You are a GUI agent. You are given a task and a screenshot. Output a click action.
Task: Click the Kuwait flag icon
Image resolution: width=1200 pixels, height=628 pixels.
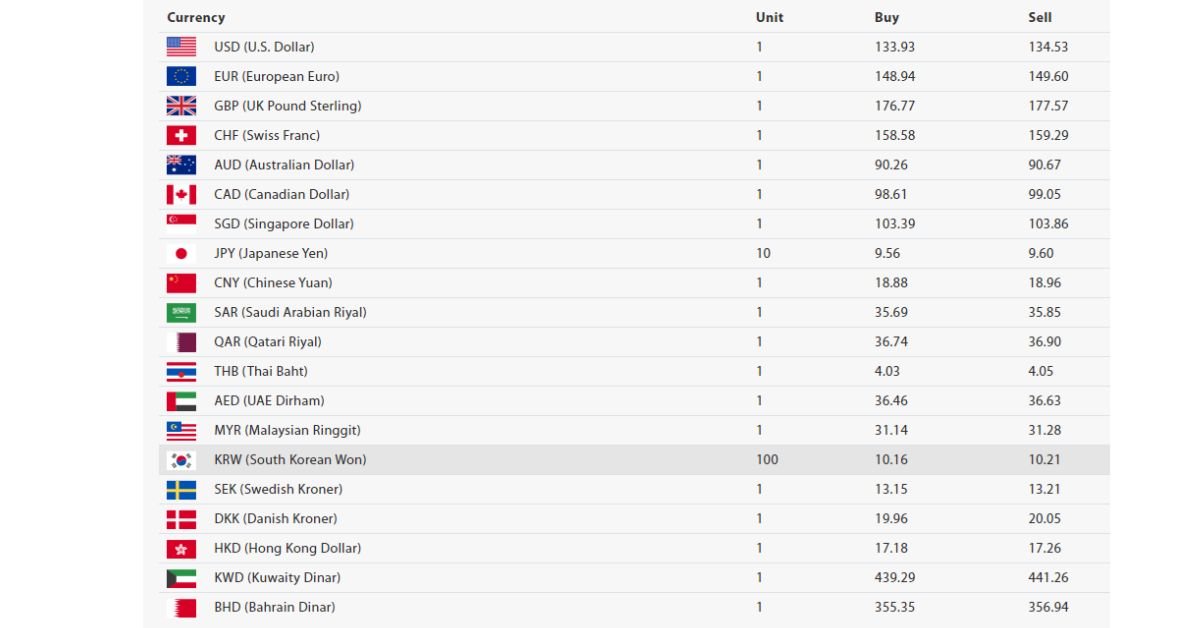(x=181, y=578)
